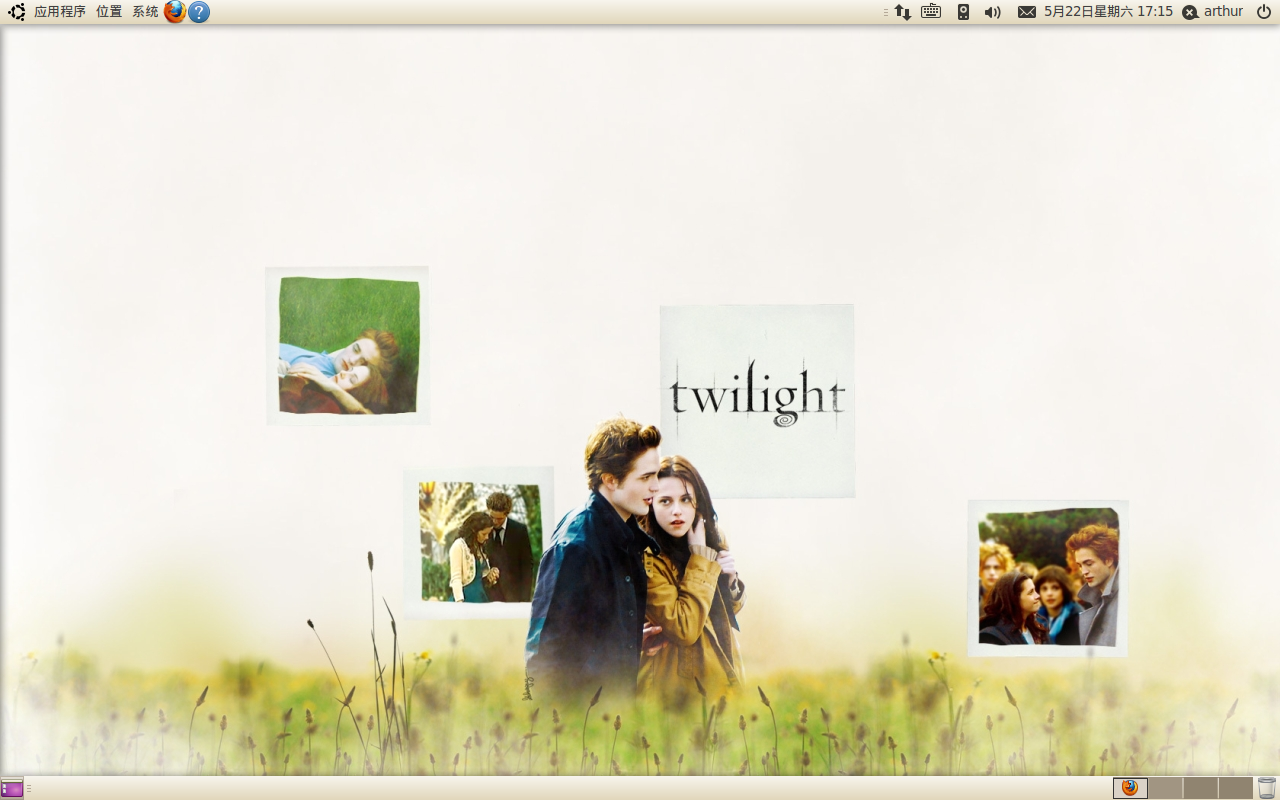Open the 应用程序 applications menu

coord(60,12)
